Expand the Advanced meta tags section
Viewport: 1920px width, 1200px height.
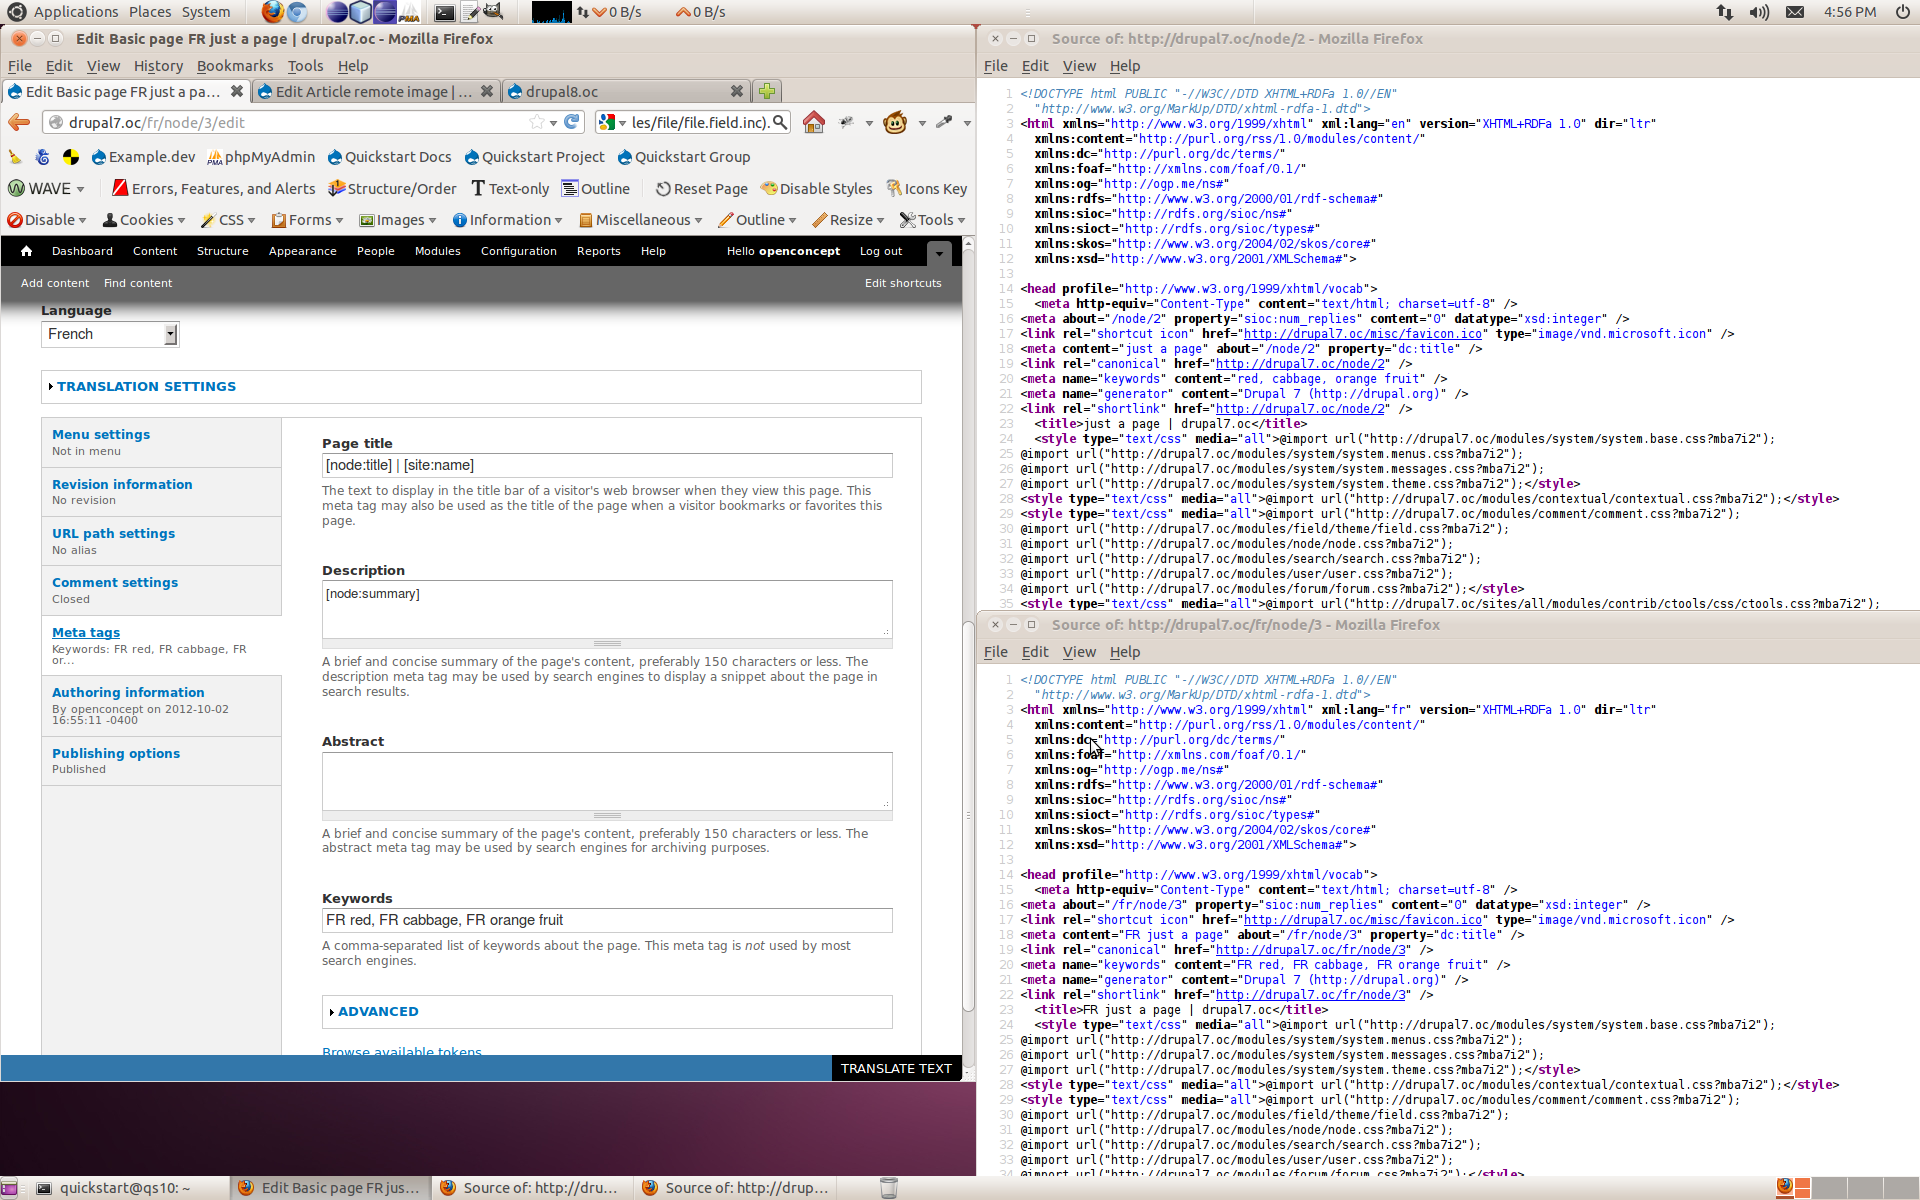[378, 1011]
